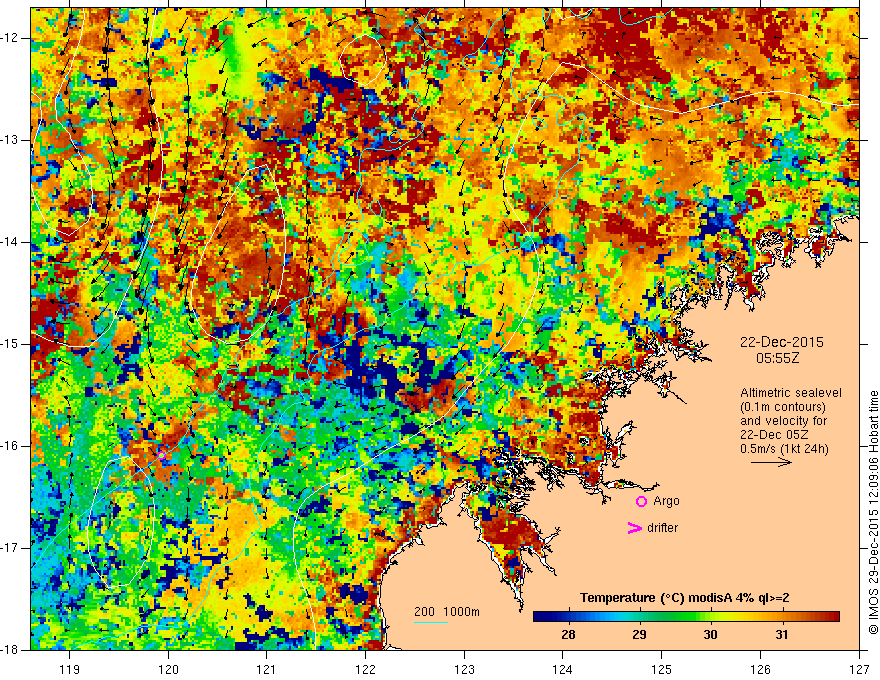
Task: Click the '31' color bar tick label
Action: 781,635
